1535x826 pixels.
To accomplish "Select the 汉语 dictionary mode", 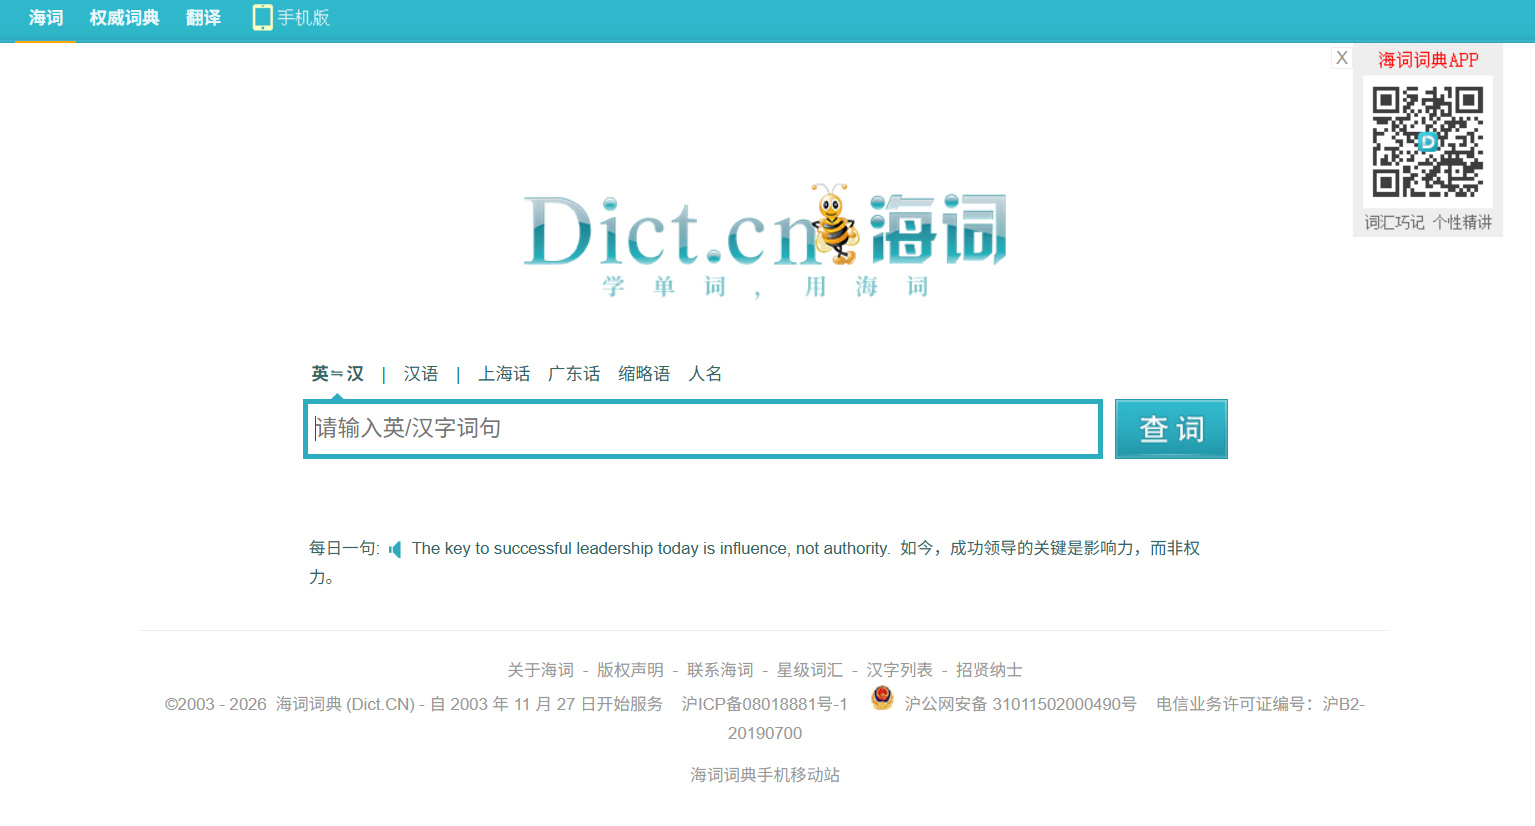I will (421, 373).
